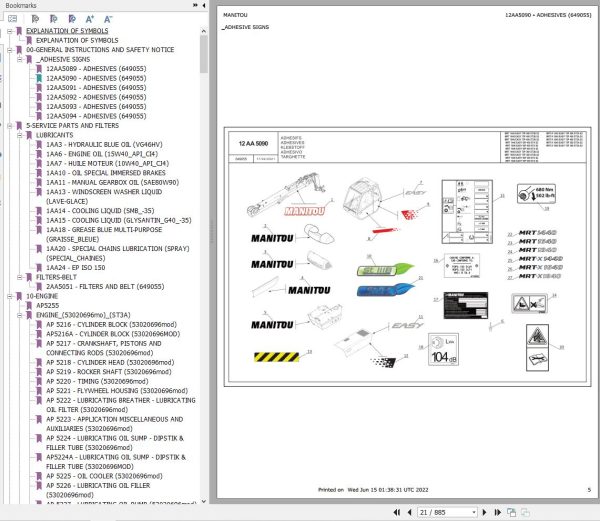
Task: Open AP 5220 - TIMING bookmark
Action: [97, 381]
